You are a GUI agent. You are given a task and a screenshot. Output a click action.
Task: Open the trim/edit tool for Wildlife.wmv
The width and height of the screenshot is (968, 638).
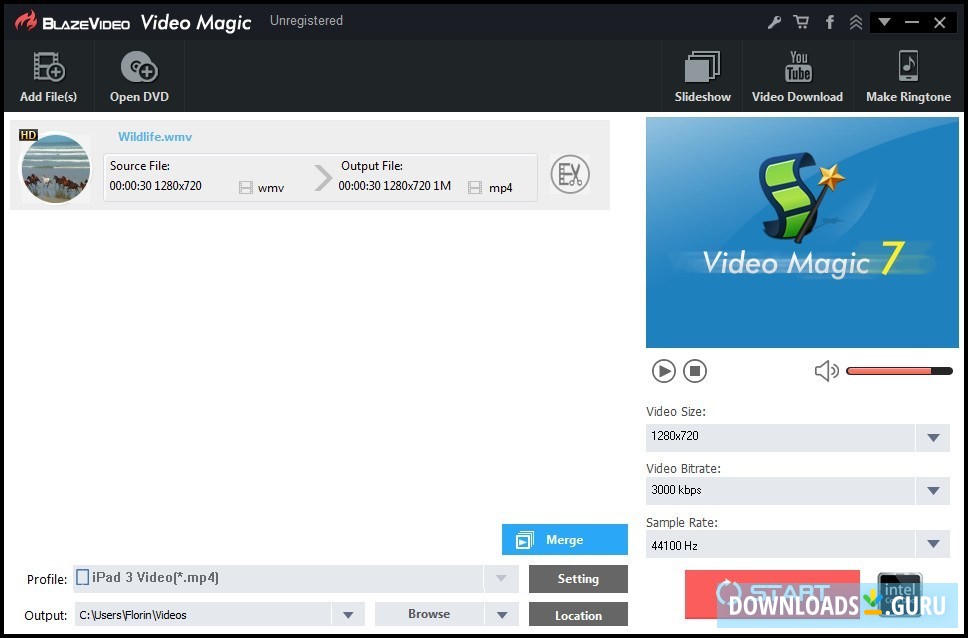pyautogui.click(x=570, y=173)
